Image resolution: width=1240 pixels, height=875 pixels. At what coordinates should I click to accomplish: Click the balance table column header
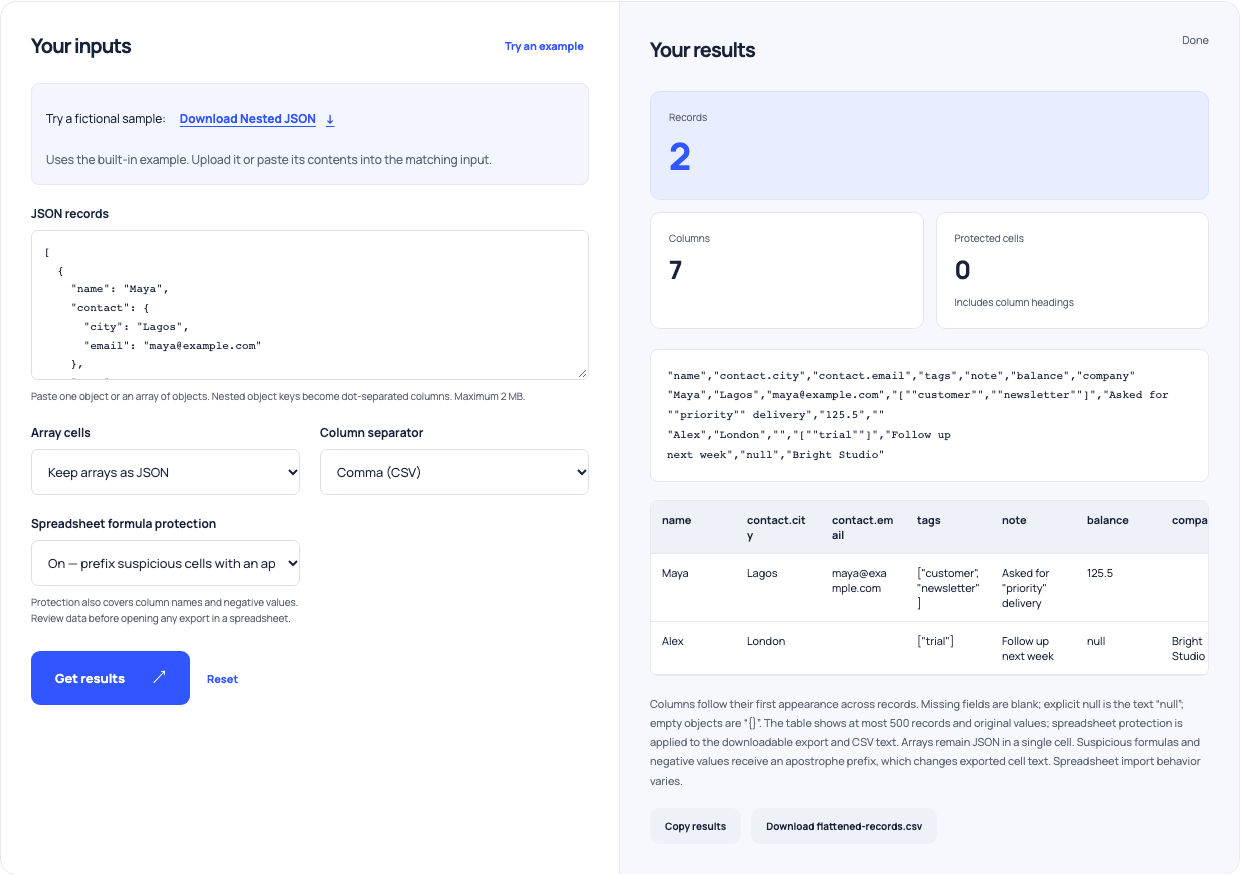tap(1118, 527)
